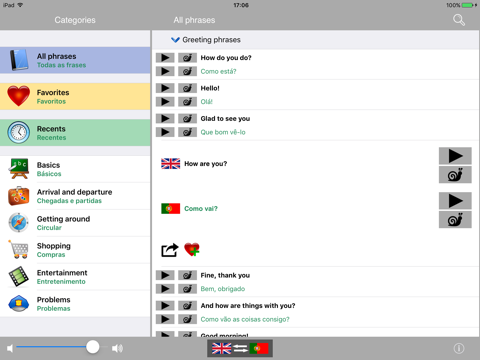Open the Problems category
The width and height of the screenshot is (480, 360).
tap(75, 304)
